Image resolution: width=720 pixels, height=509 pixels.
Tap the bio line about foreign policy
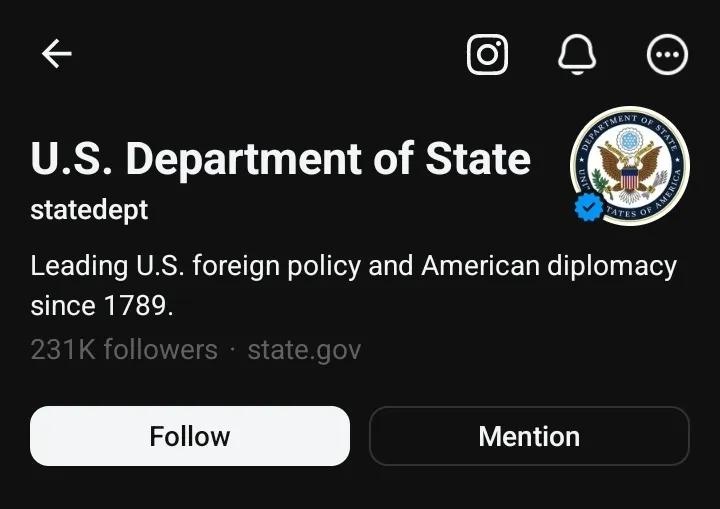pos(354,266)
